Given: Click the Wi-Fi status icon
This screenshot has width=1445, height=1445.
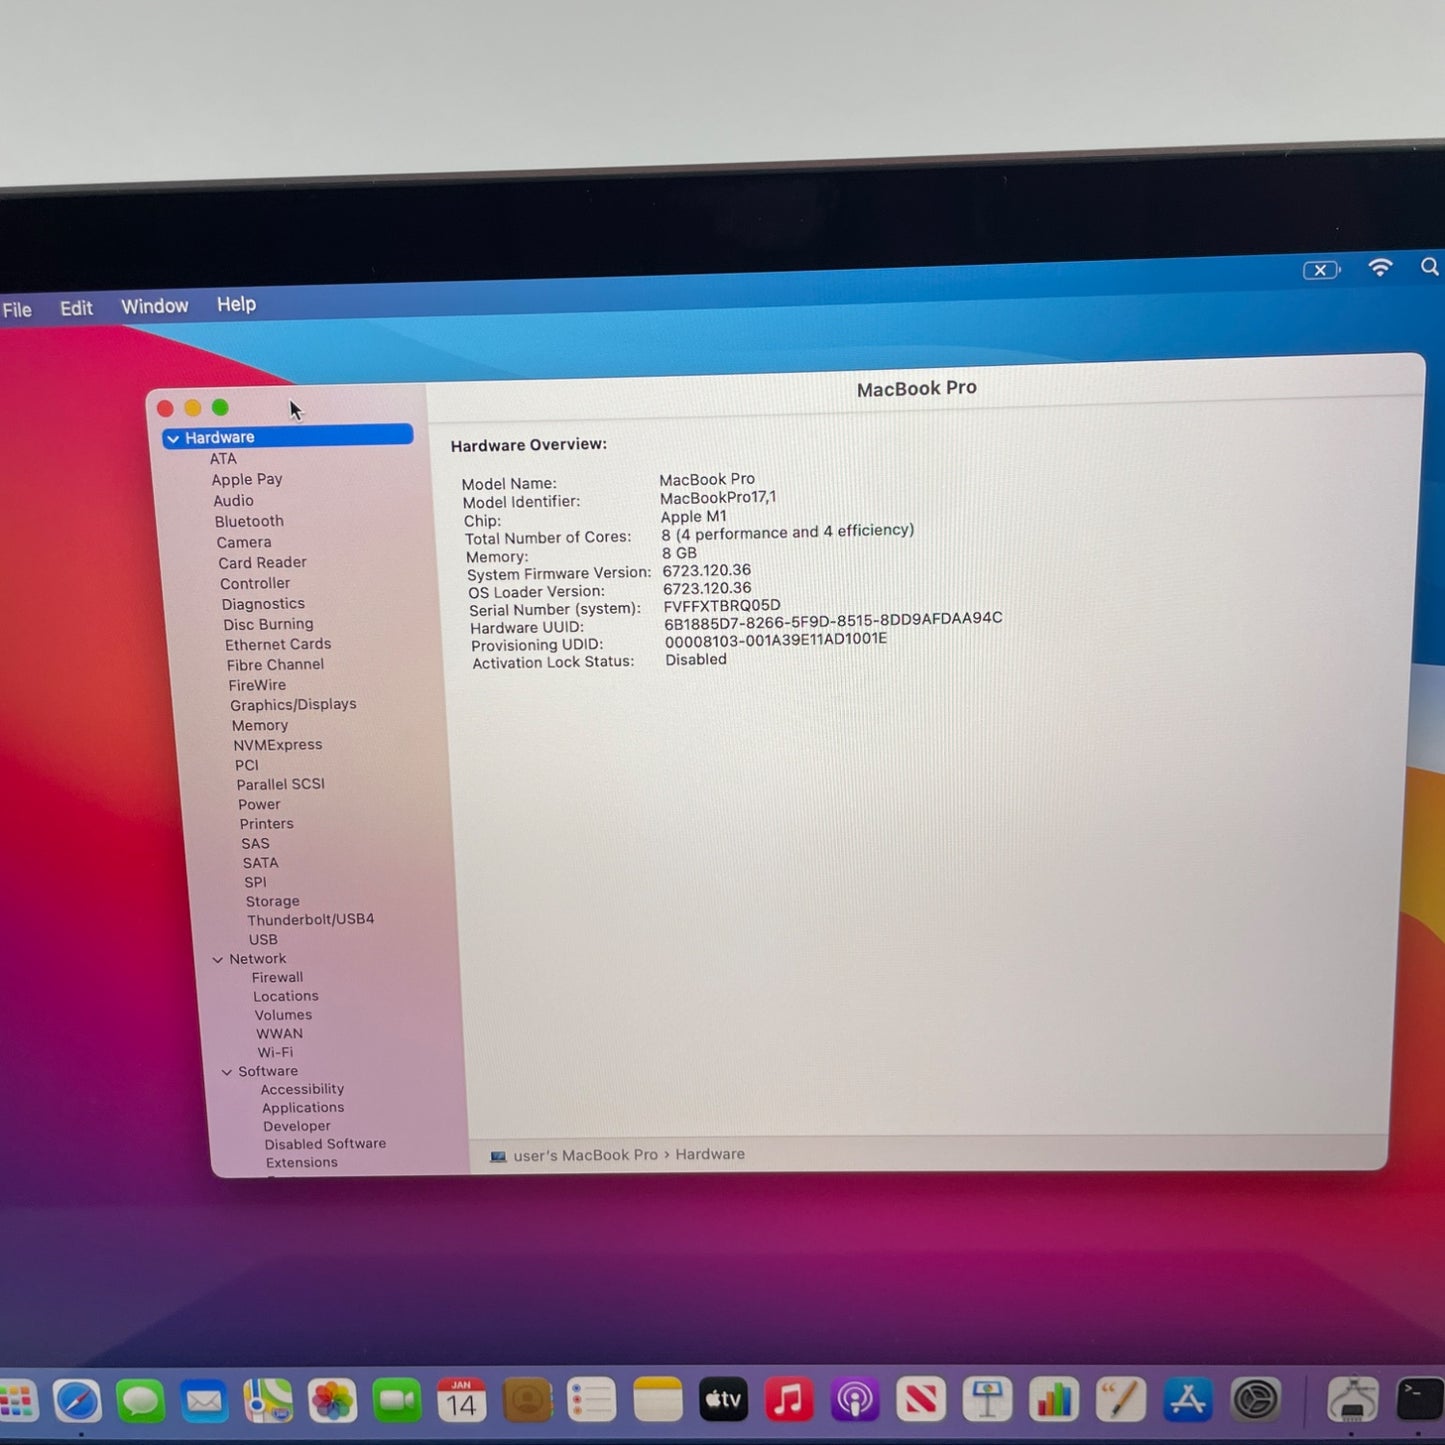Looking at the screenshot, I should click(1380, 268).
